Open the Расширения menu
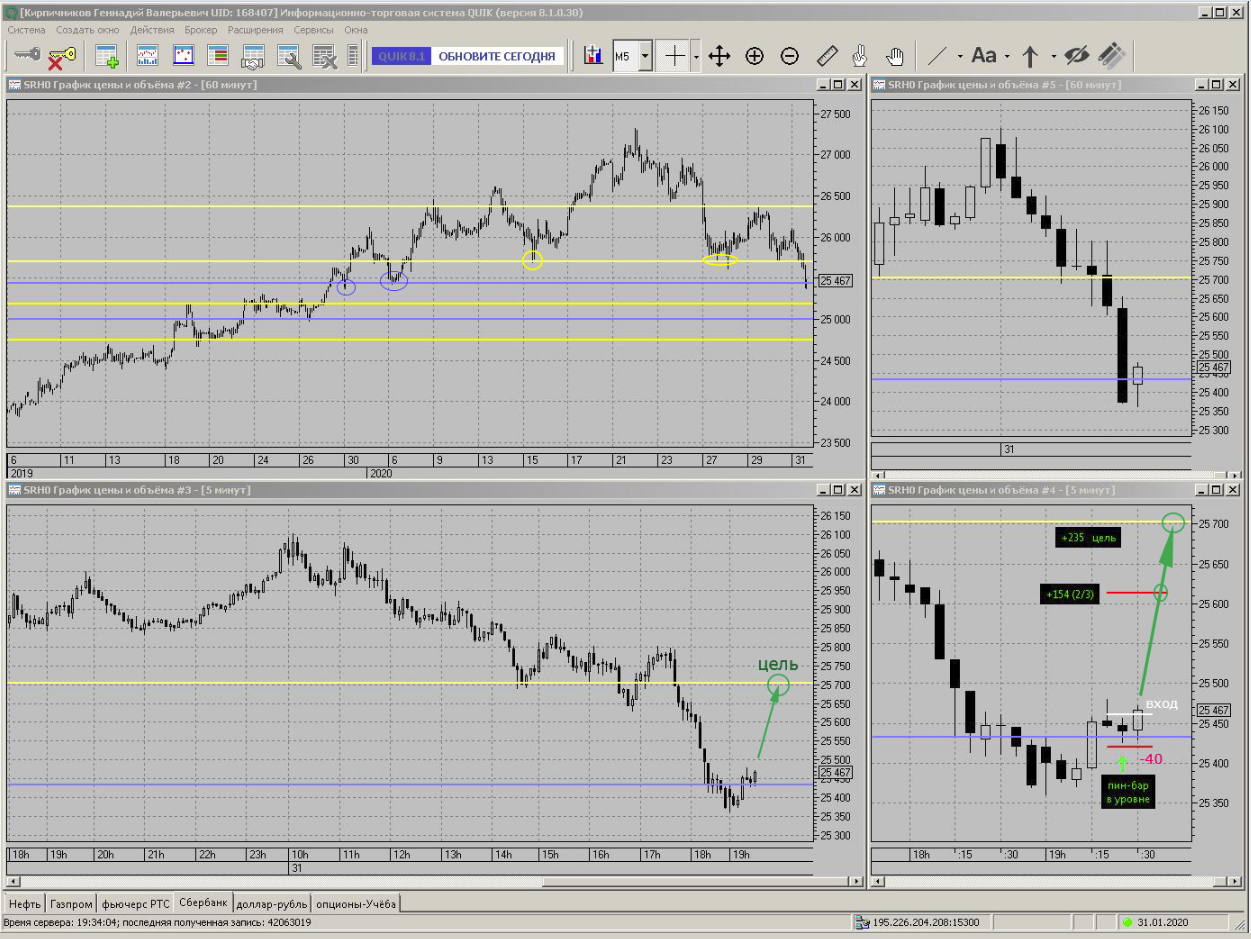Viewport: 1251px width, 939px height. tap(256, 30)
